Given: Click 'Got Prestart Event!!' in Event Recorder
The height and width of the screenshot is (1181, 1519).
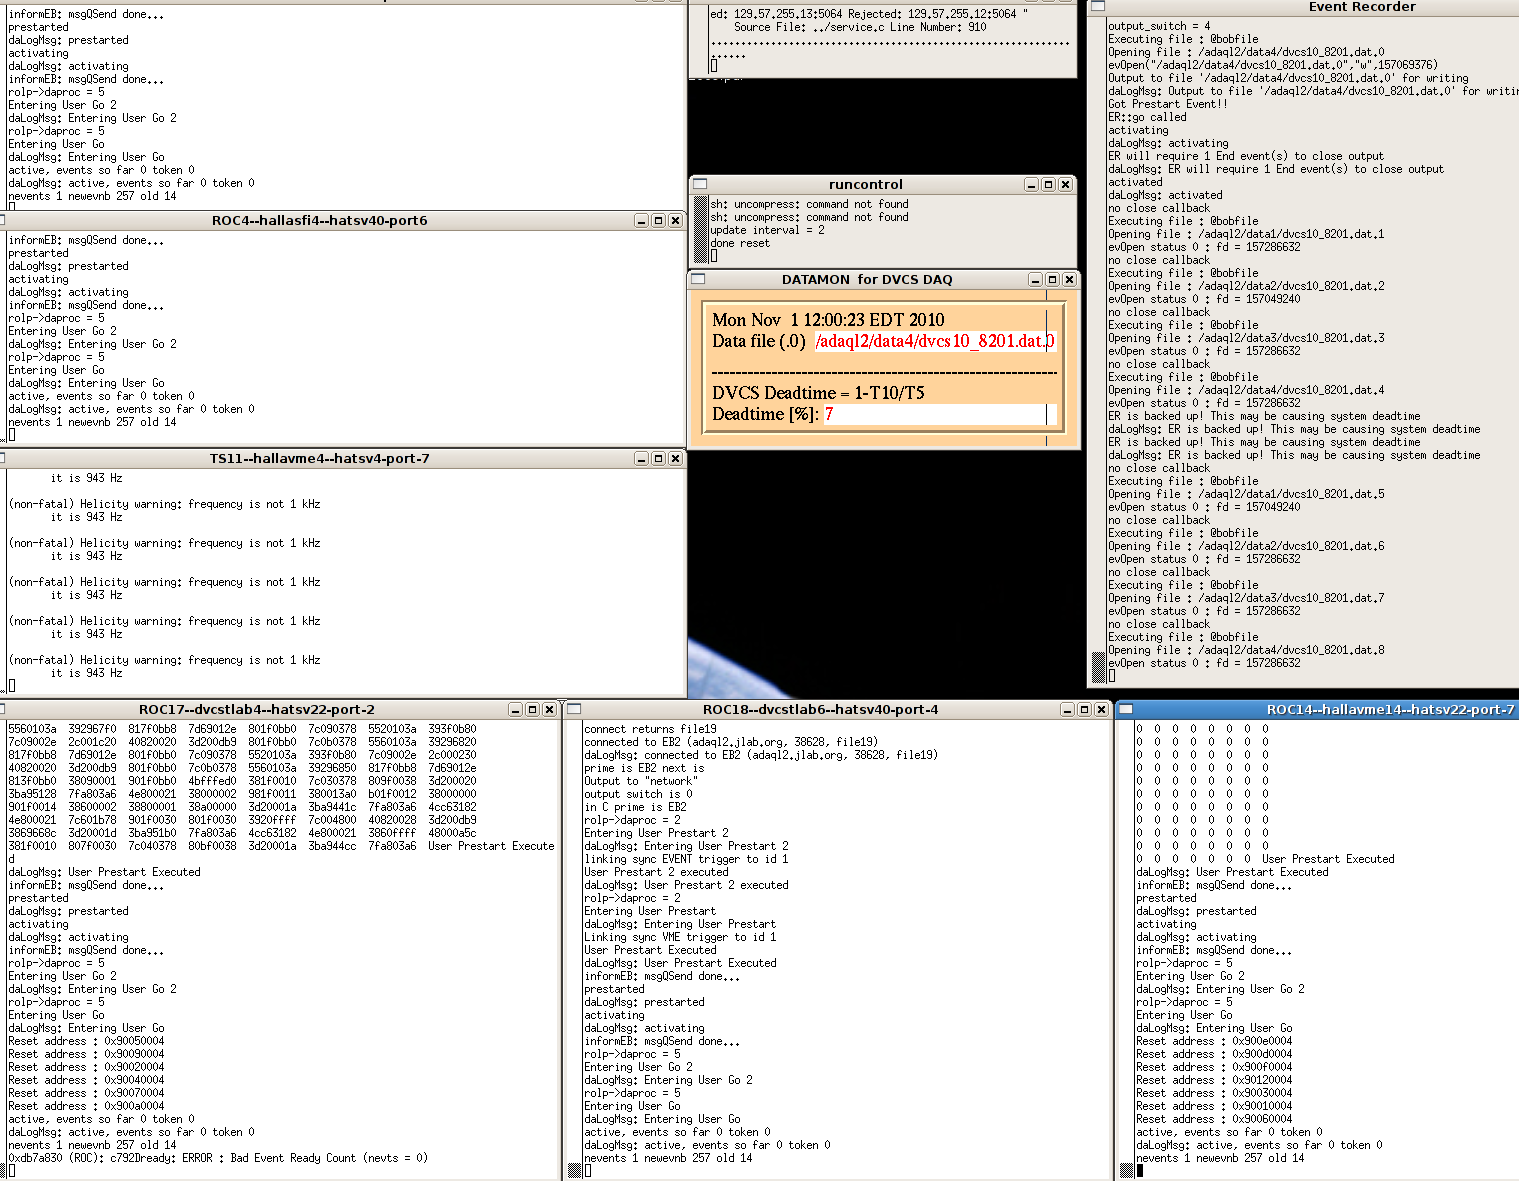Looking at the screenshot, I should tap(1167, 104).
